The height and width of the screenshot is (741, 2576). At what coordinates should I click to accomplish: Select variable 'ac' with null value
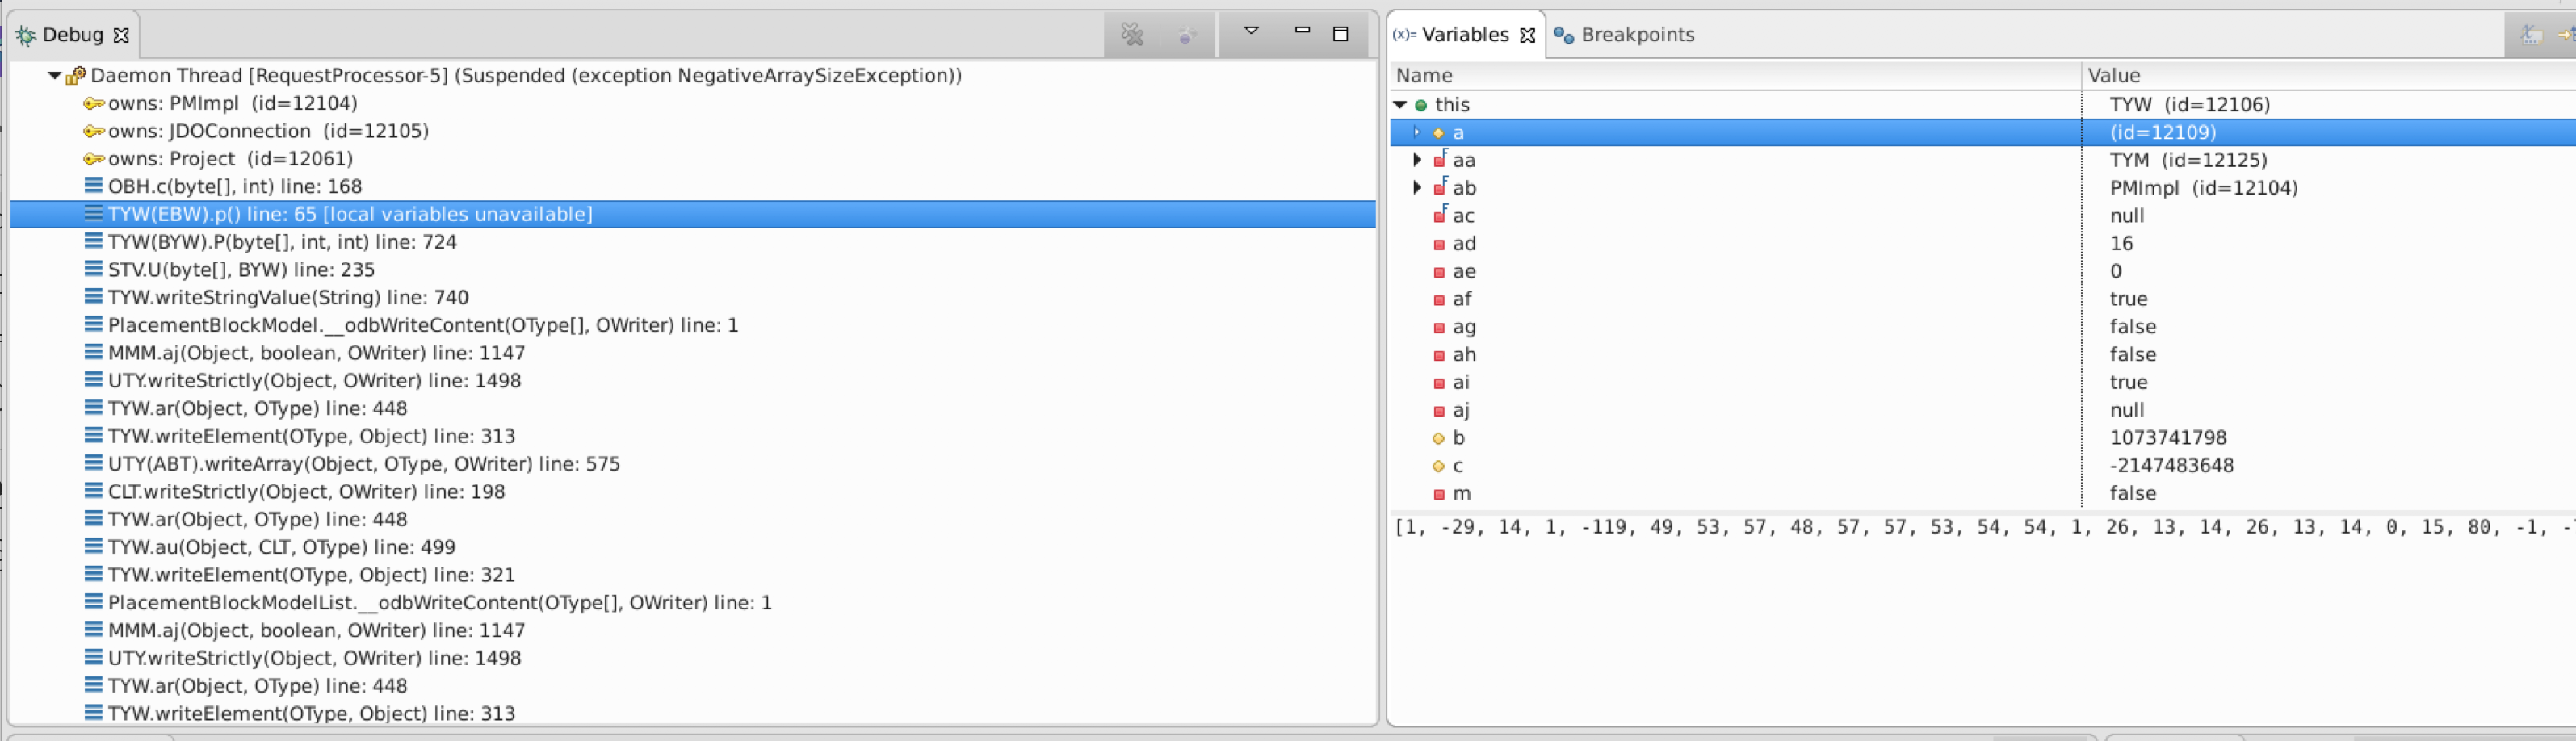[x=1982, y=216]
